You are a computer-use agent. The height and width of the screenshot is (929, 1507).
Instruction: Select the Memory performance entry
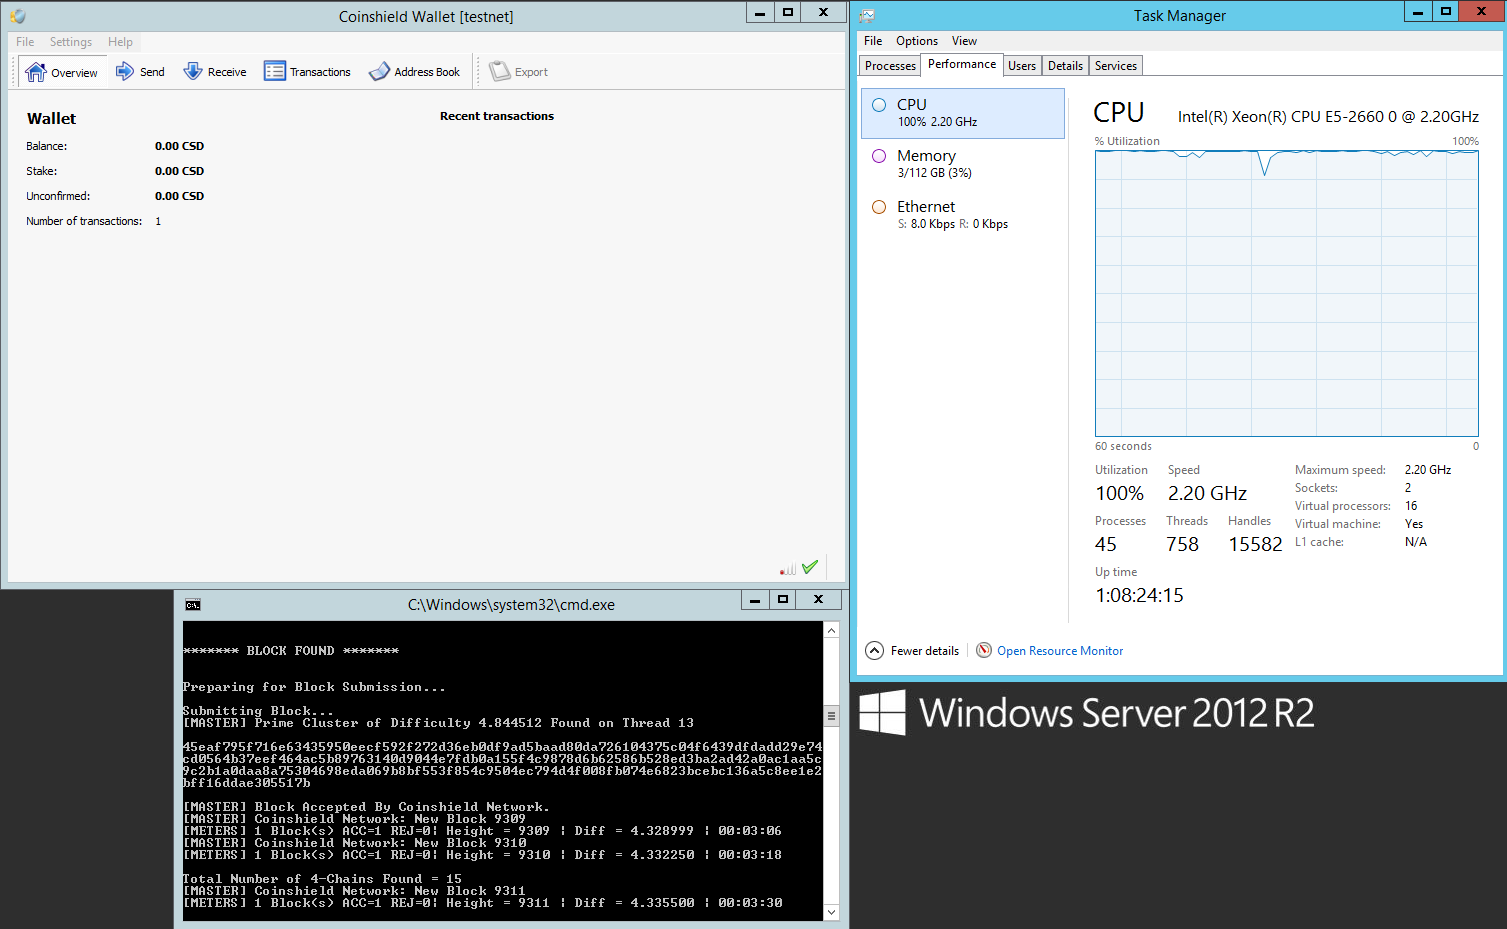point(963,164)
